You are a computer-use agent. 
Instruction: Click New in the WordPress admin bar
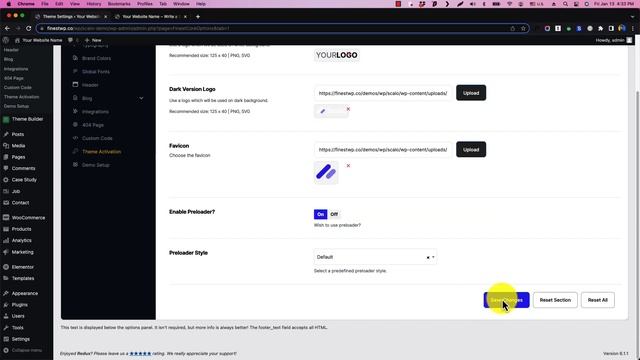(x=93, y=40)
